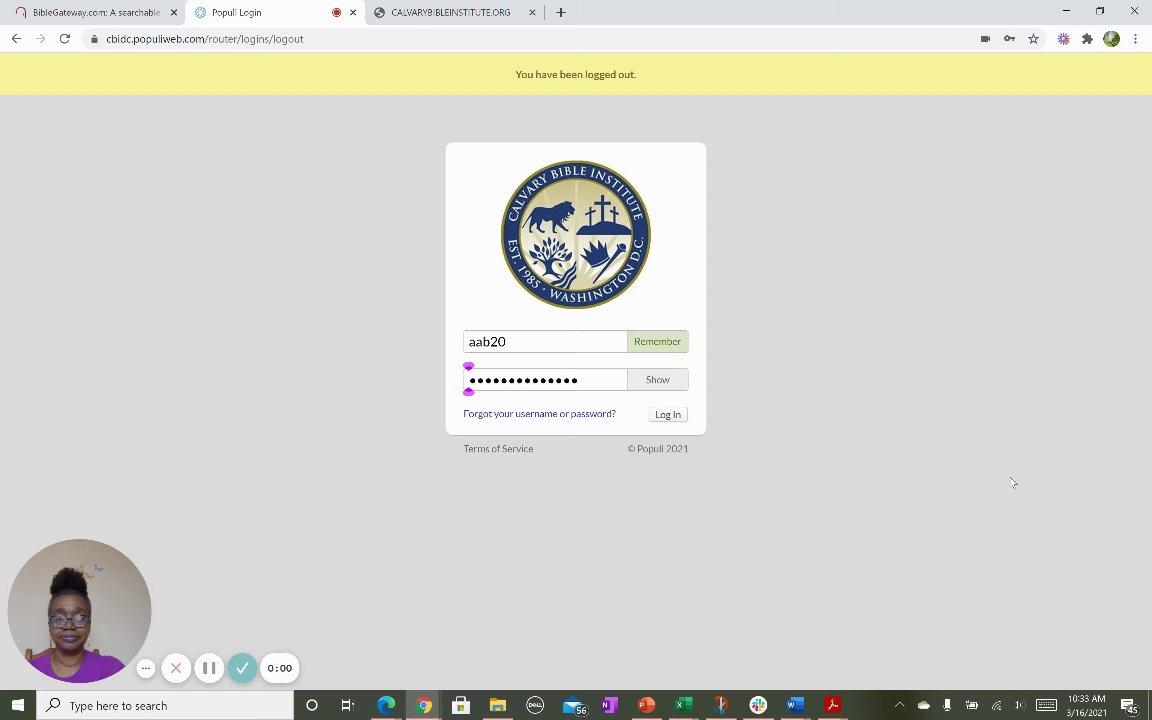This screenshot has height=720, width=1152.
Task: Open Forgot your username or password link
Action: tap(539, 414)
